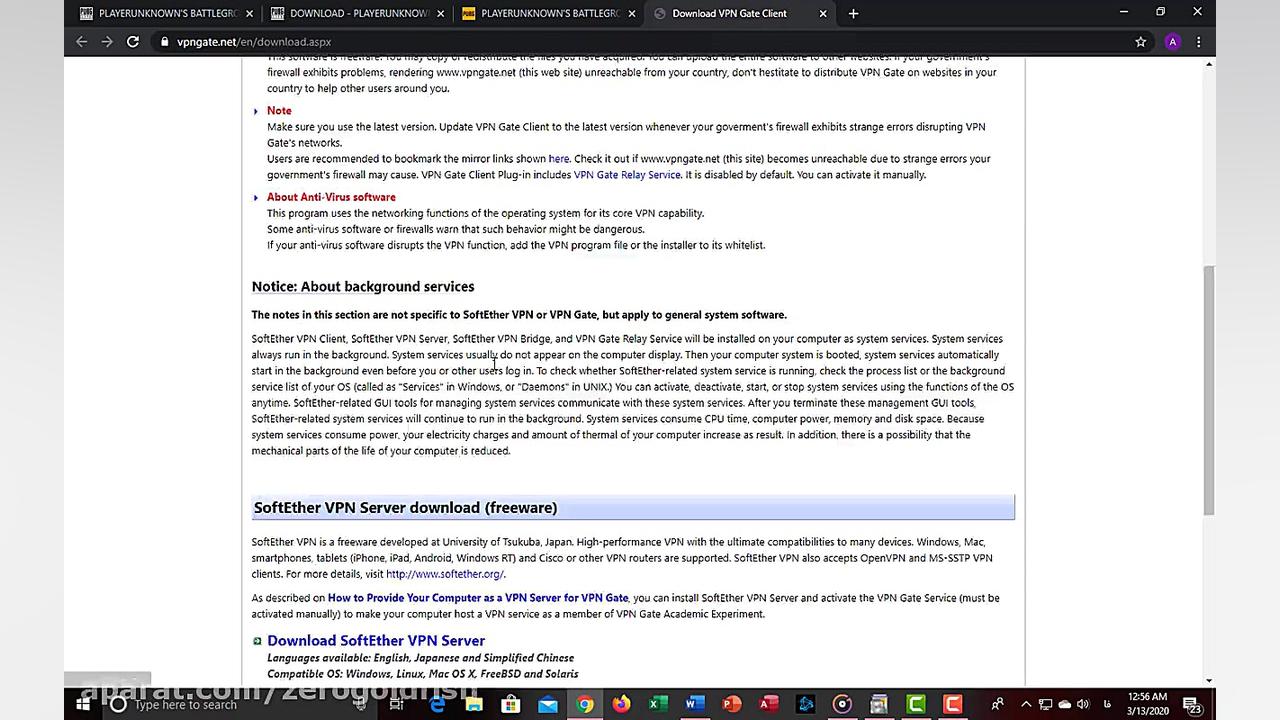Reload the current page
This screenshot has height=720, width=1280.
point(132,42)
